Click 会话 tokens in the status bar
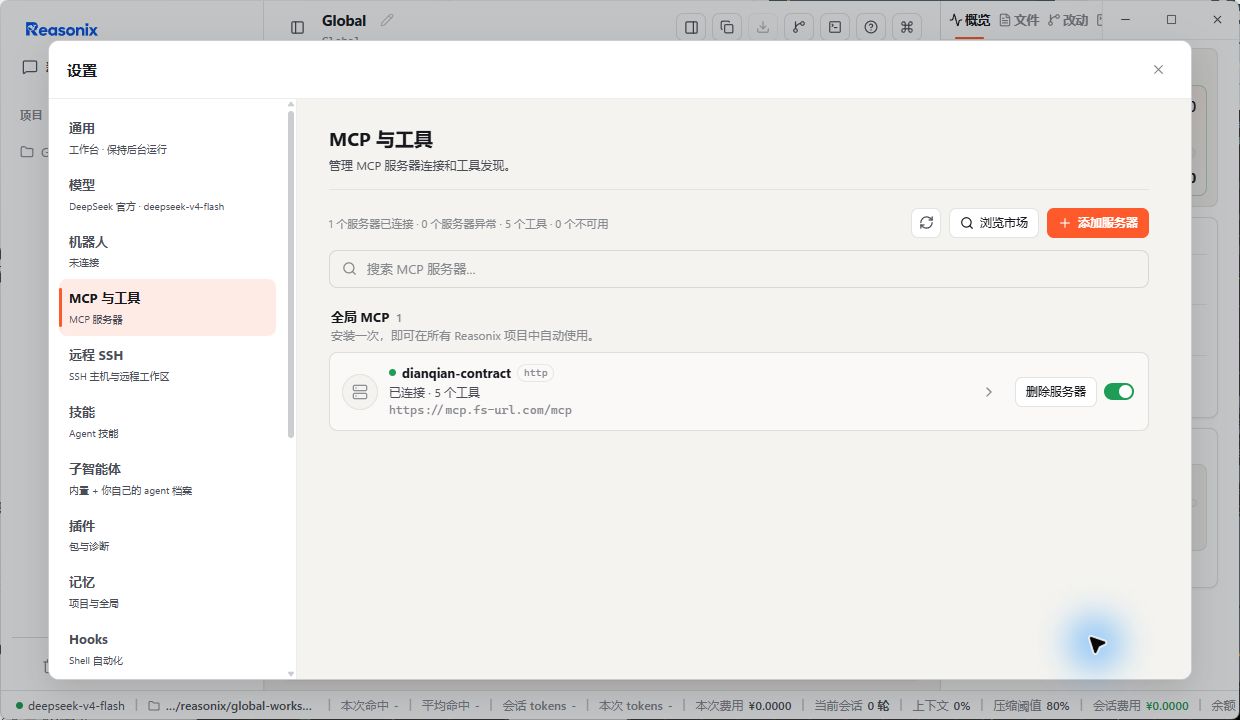Viewport: 1240px width, 720px height. [x=539, y=705]
